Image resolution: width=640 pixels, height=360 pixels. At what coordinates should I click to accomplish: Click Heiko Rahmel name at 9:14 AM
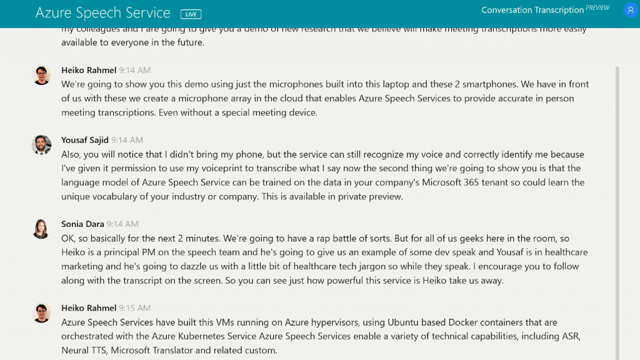click(x=89, y=70)
